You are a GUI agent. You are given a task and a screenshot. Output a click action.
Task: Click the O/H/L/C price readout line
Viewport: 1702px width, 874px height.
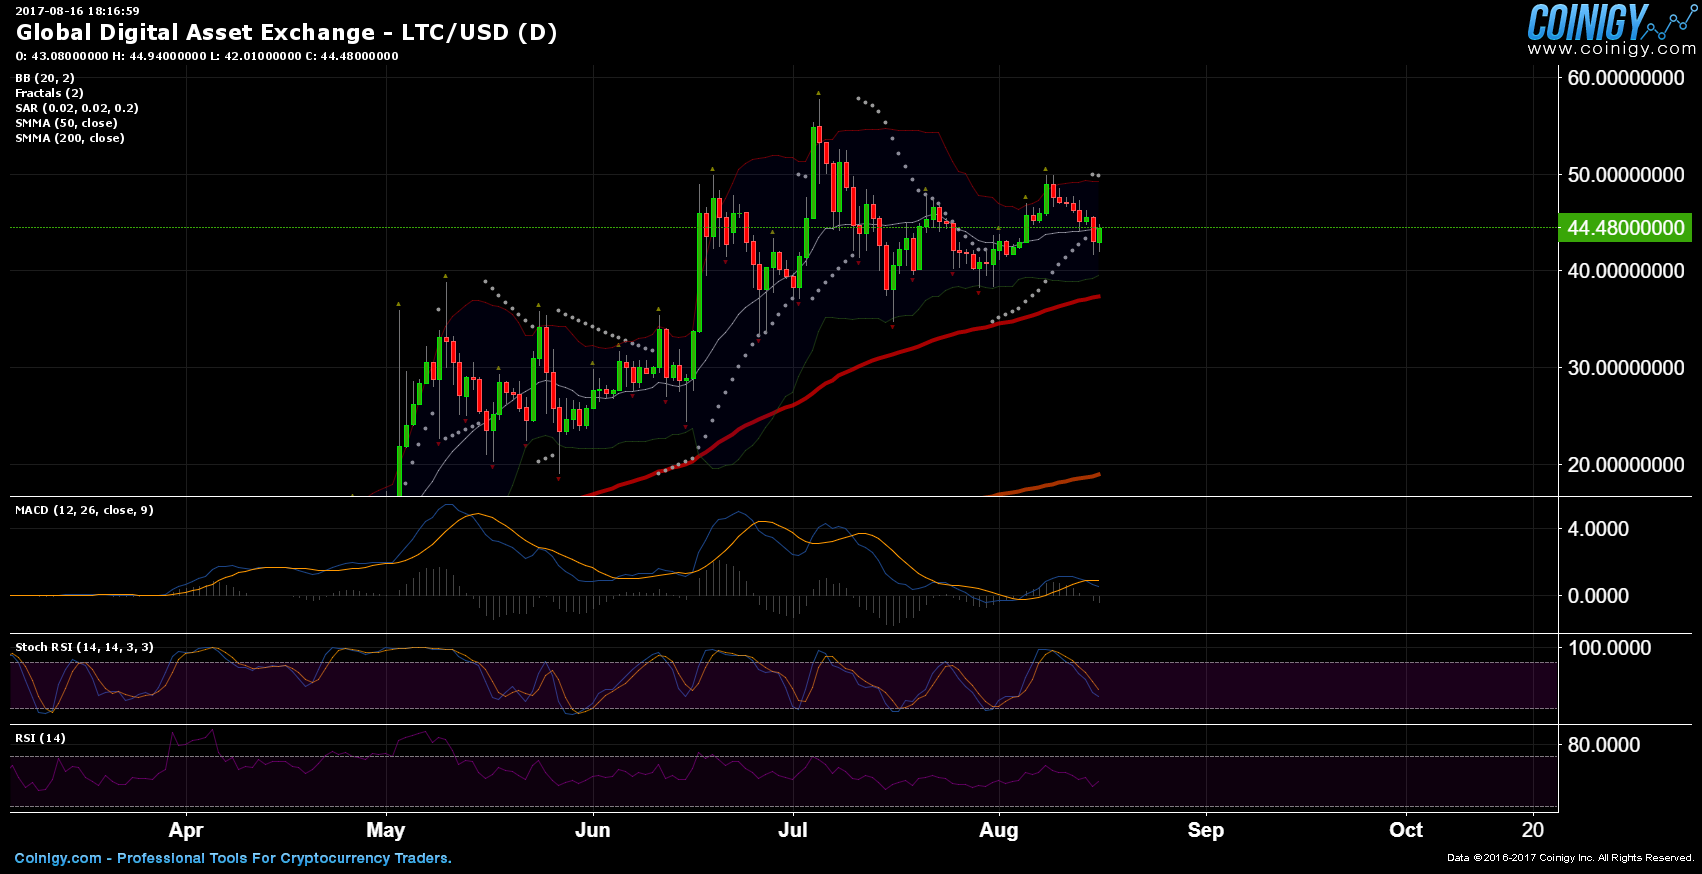tap(207, 56)
